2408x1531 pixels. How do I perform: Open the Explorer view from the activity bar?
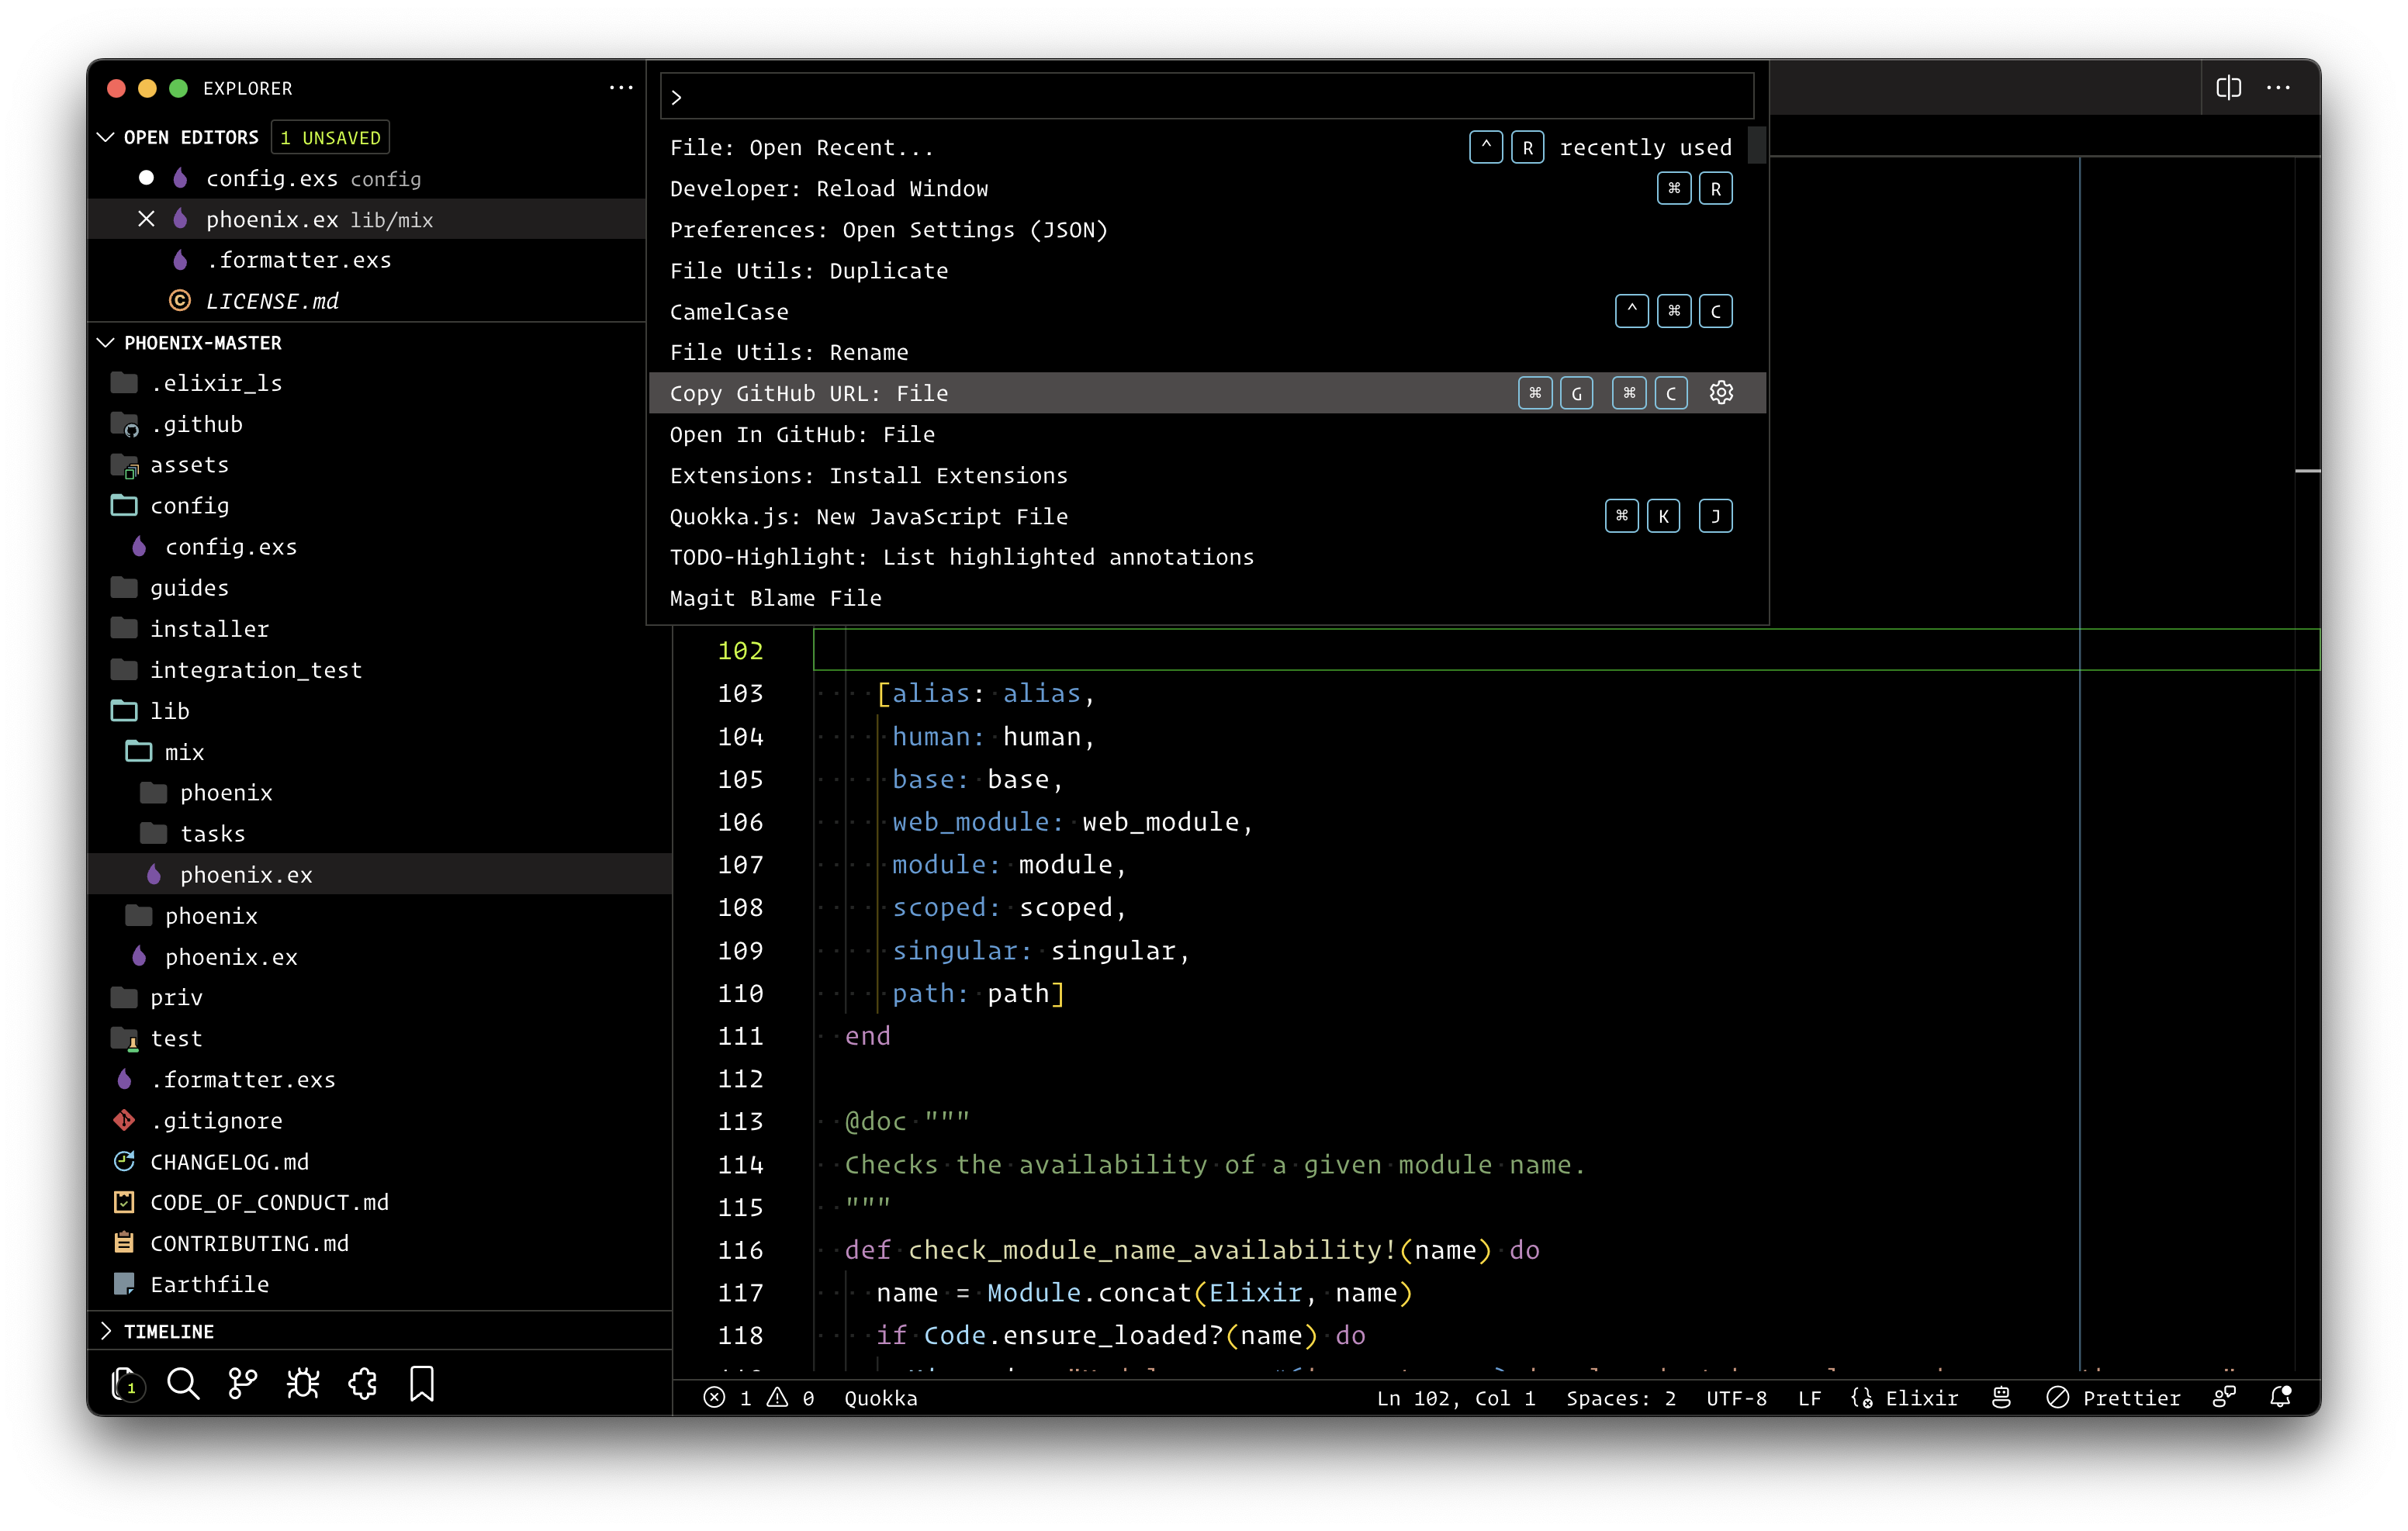point(126,1384)
